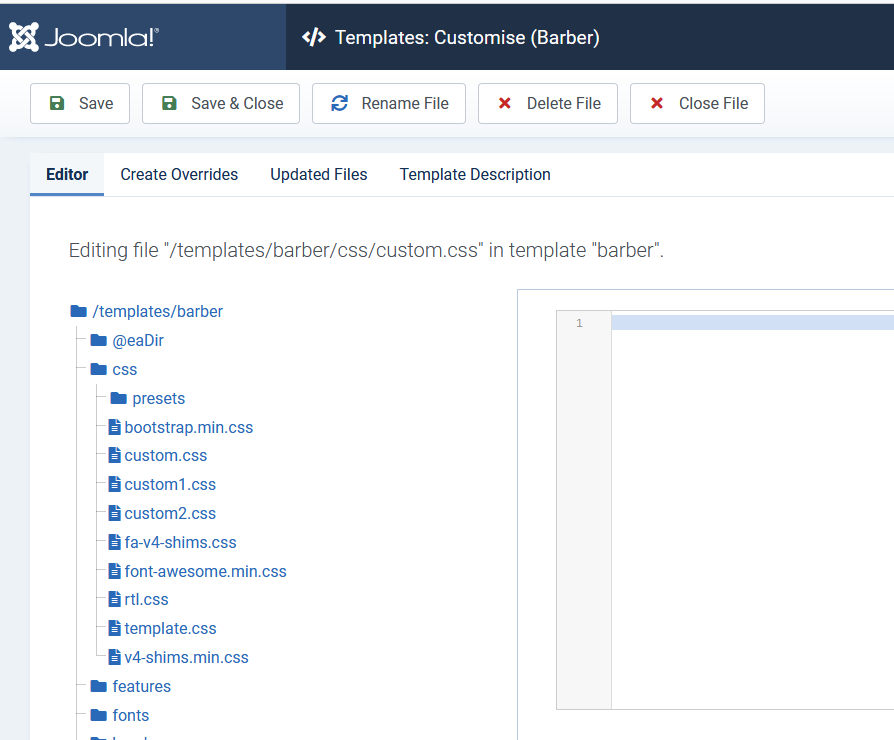This screenshot has height=740, width=894.
Task: Click the red X Close File icon
Action: [x=657, y=103]
